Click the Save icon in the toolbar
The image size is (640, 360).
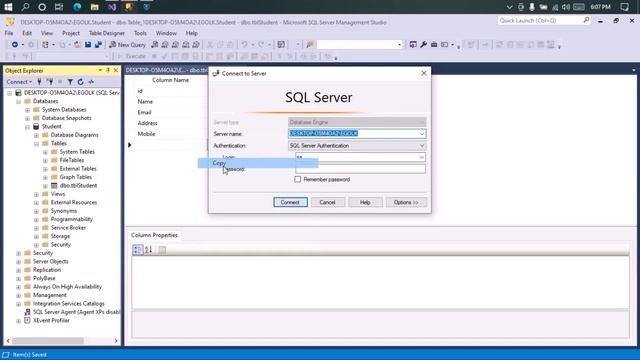88,44
